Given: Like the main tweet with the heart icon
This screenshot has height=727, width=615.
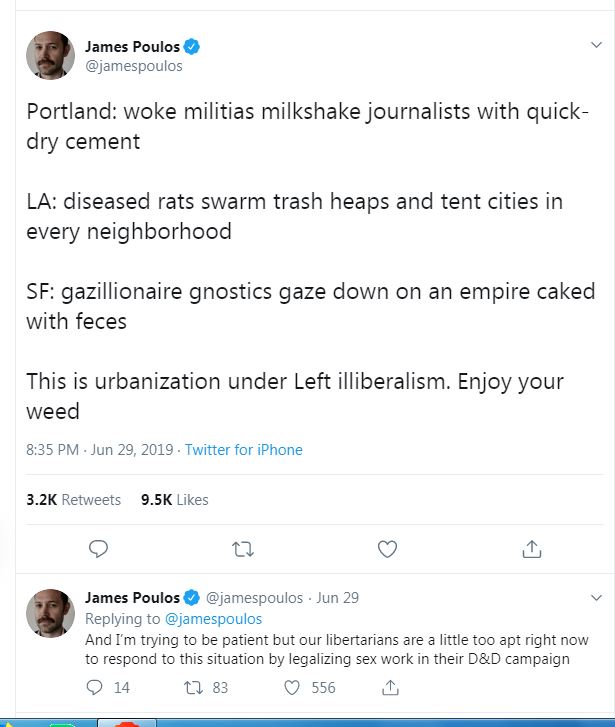Looking at the screenshot, I should 387,548.
